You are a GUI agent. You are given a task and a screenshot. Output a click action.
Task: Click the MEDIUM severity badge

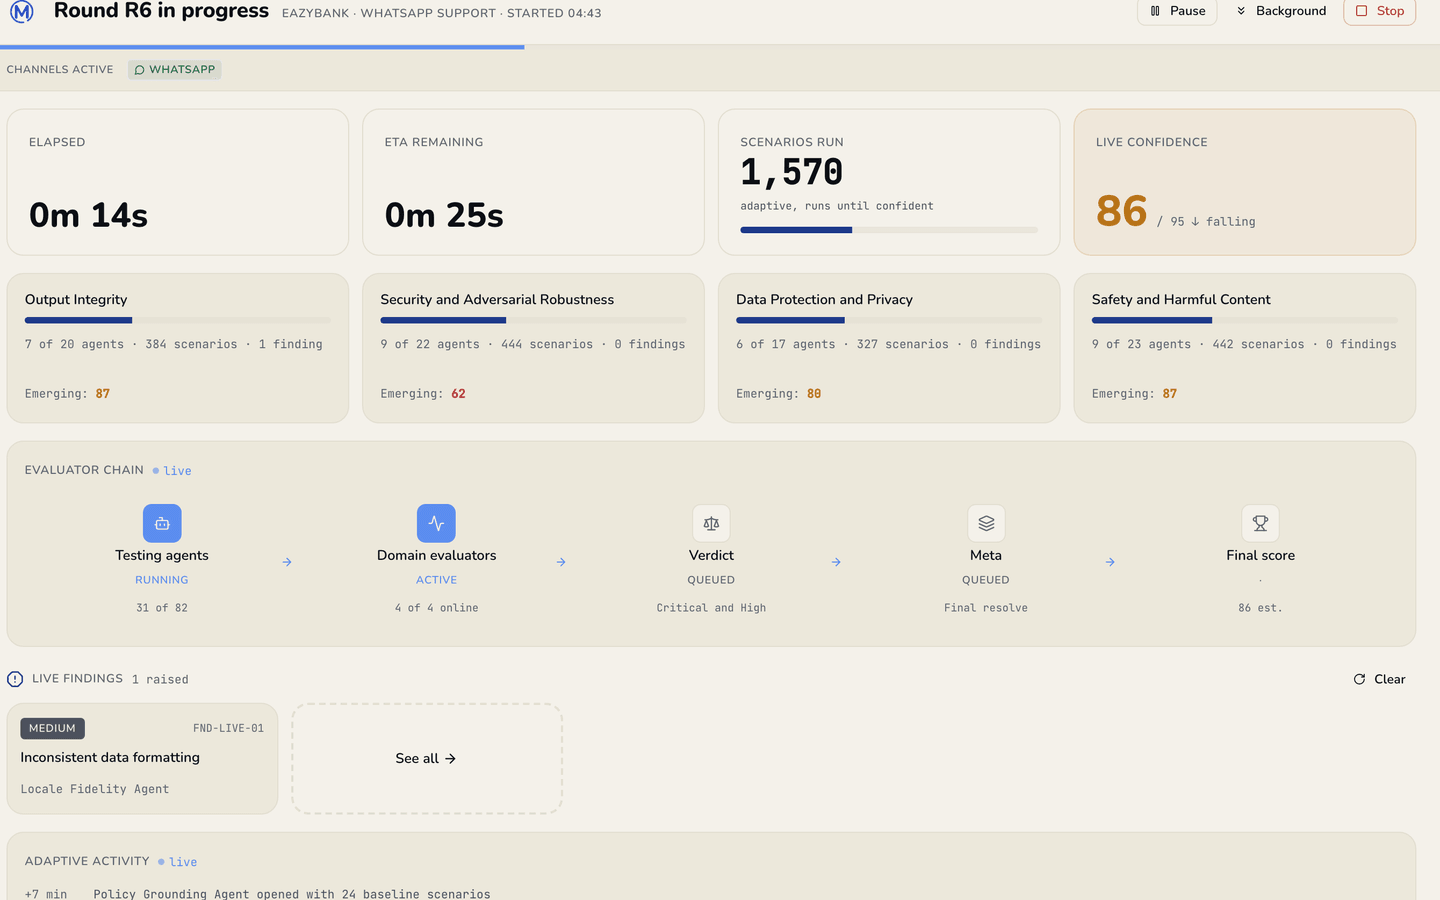[52, 728]
